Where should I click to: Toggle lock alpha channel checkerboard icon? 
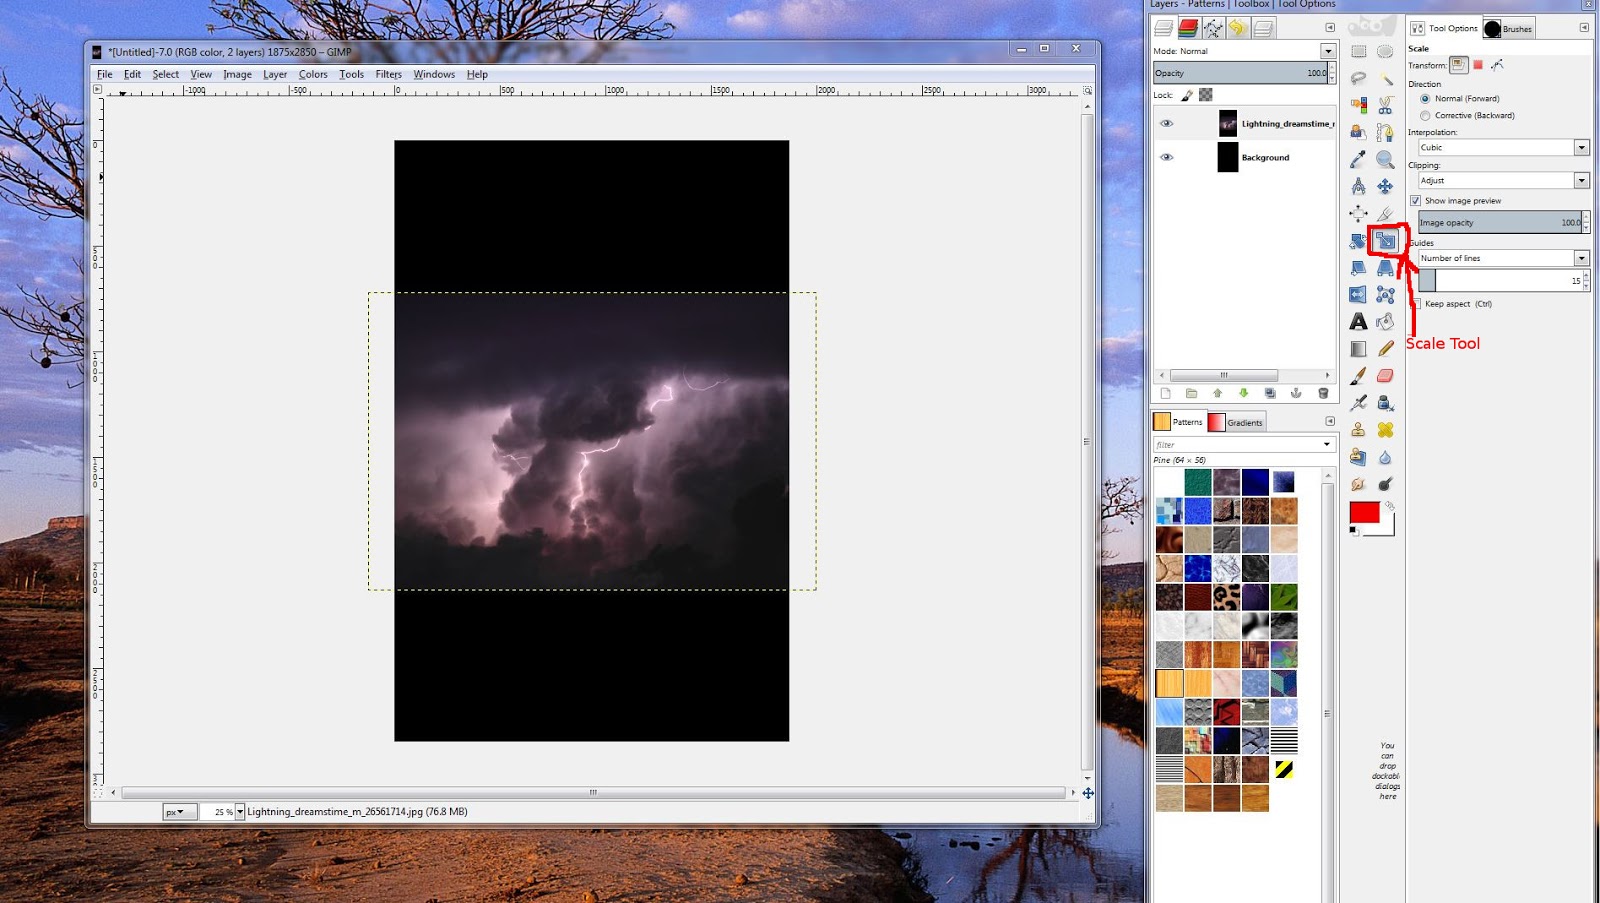tap(1206, 95)
